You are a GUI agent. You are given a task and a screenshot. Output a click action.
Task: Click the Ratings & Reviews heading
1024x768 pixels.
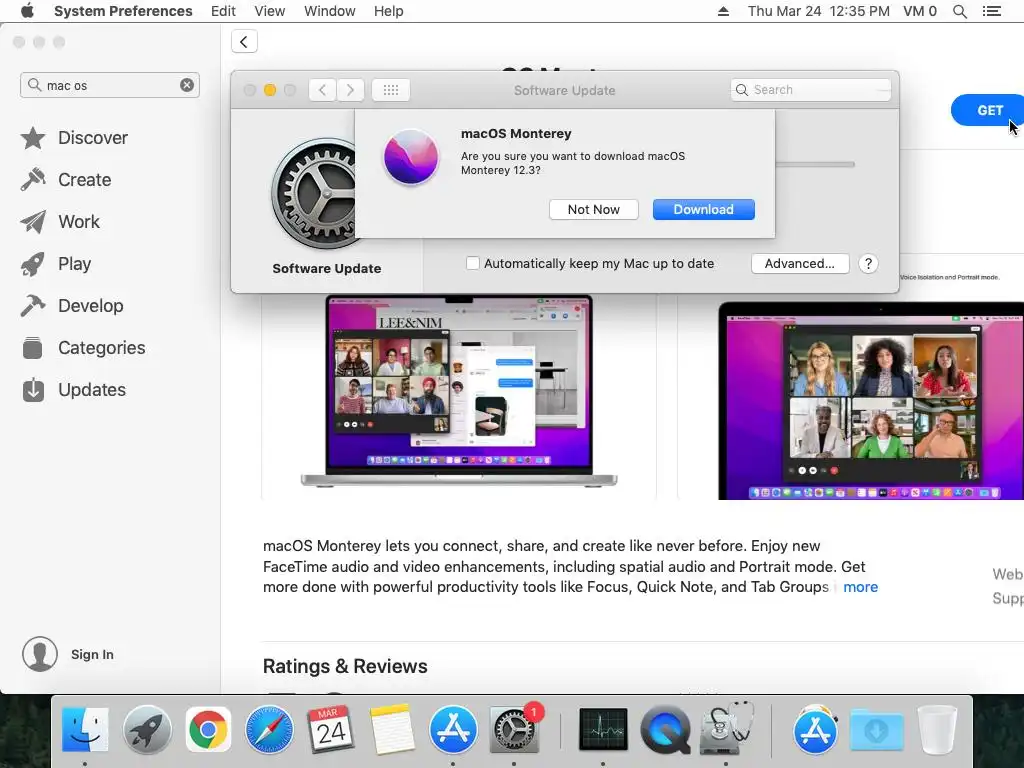[345, 666]
